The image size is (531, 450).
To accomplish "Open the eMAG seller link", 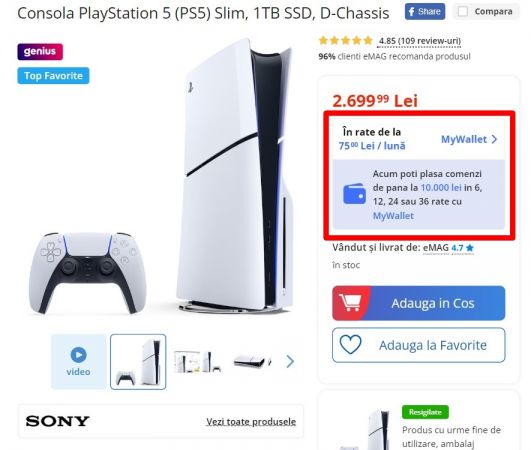I will click(x=436, y=248).
